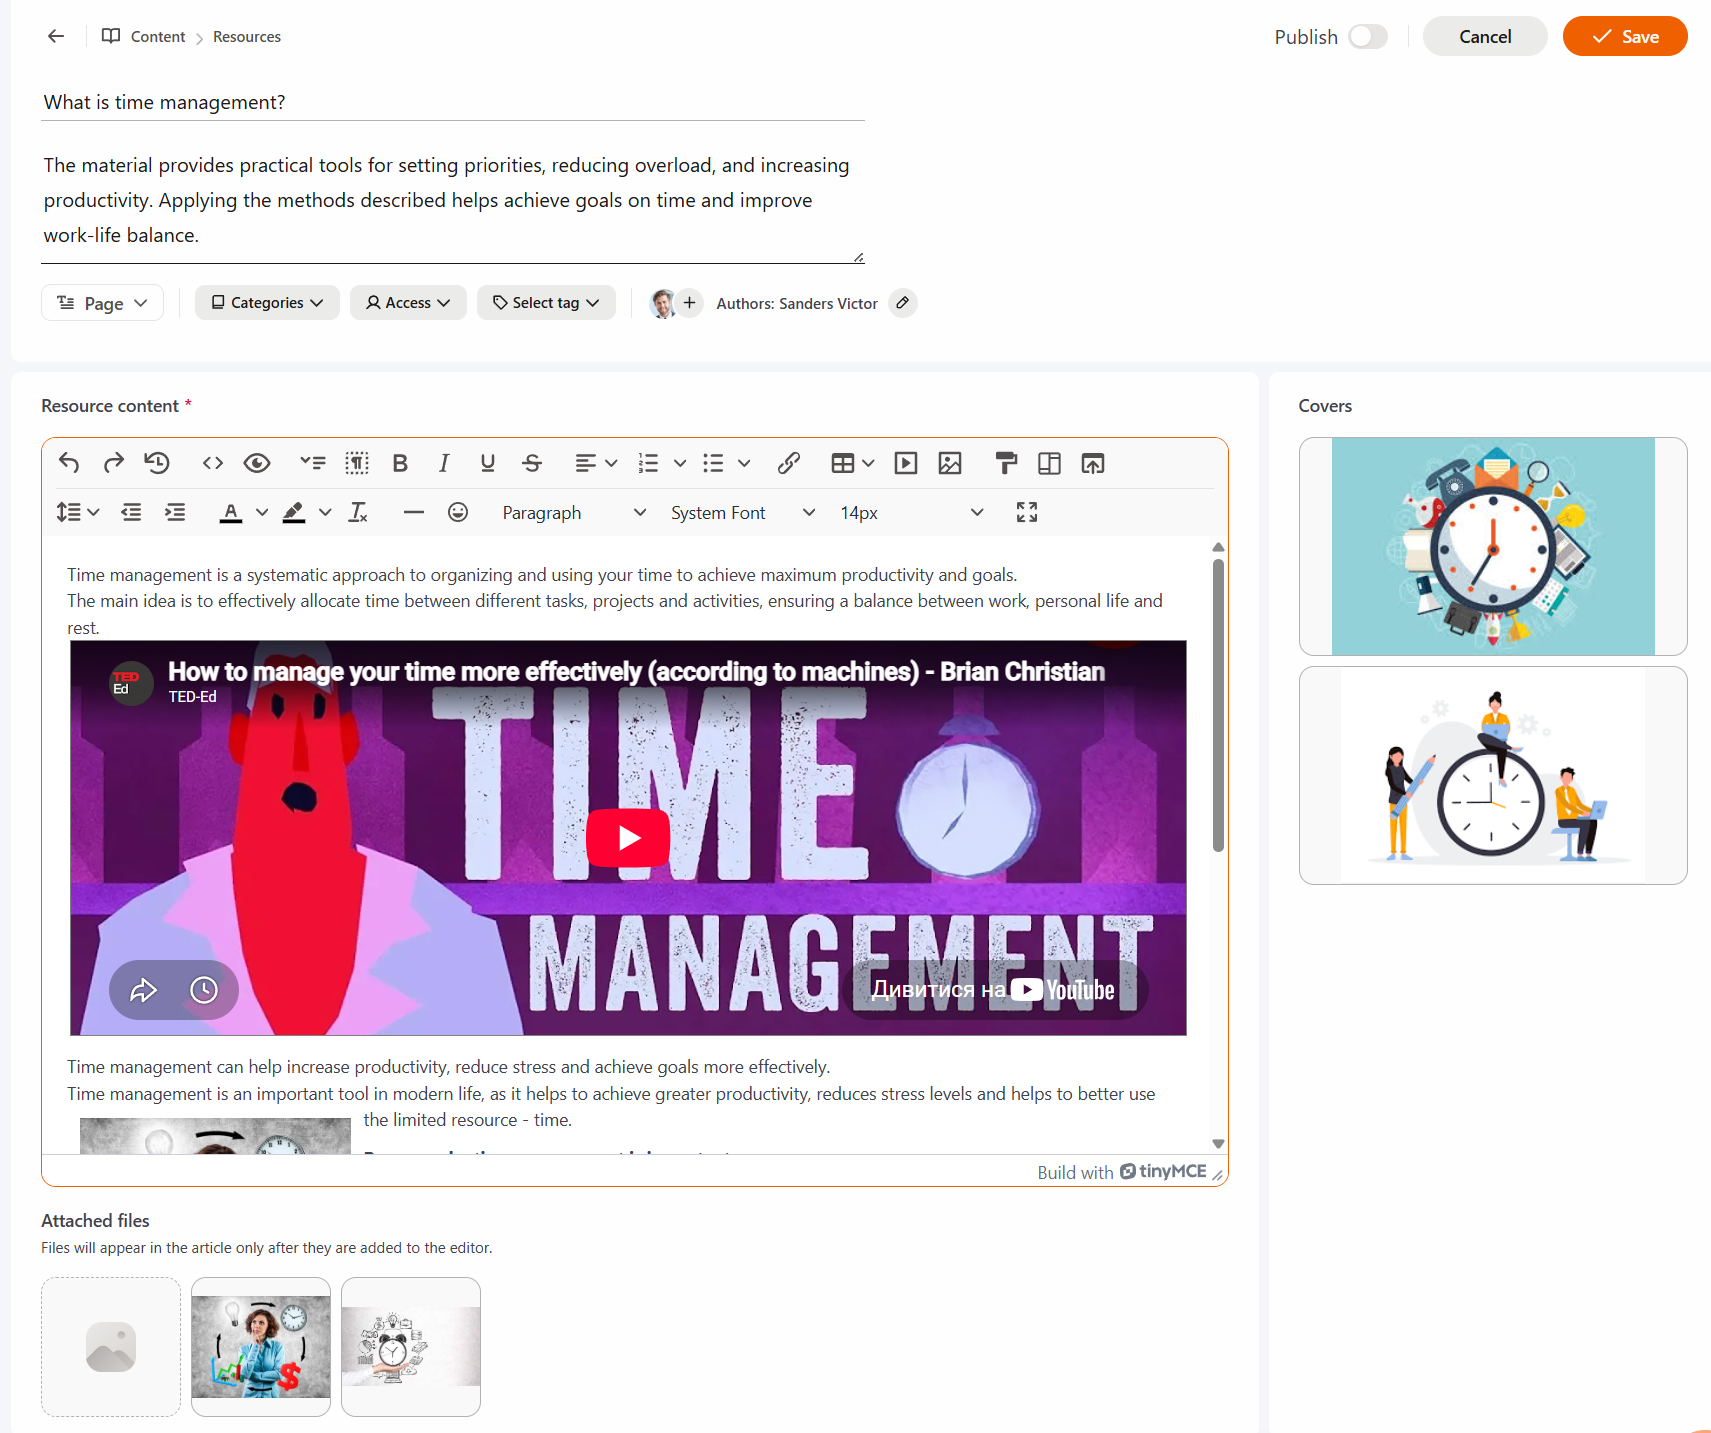Click the empty attached file upload placeholder
Screen dimensions: 1711x1433
pos(111,1347)
